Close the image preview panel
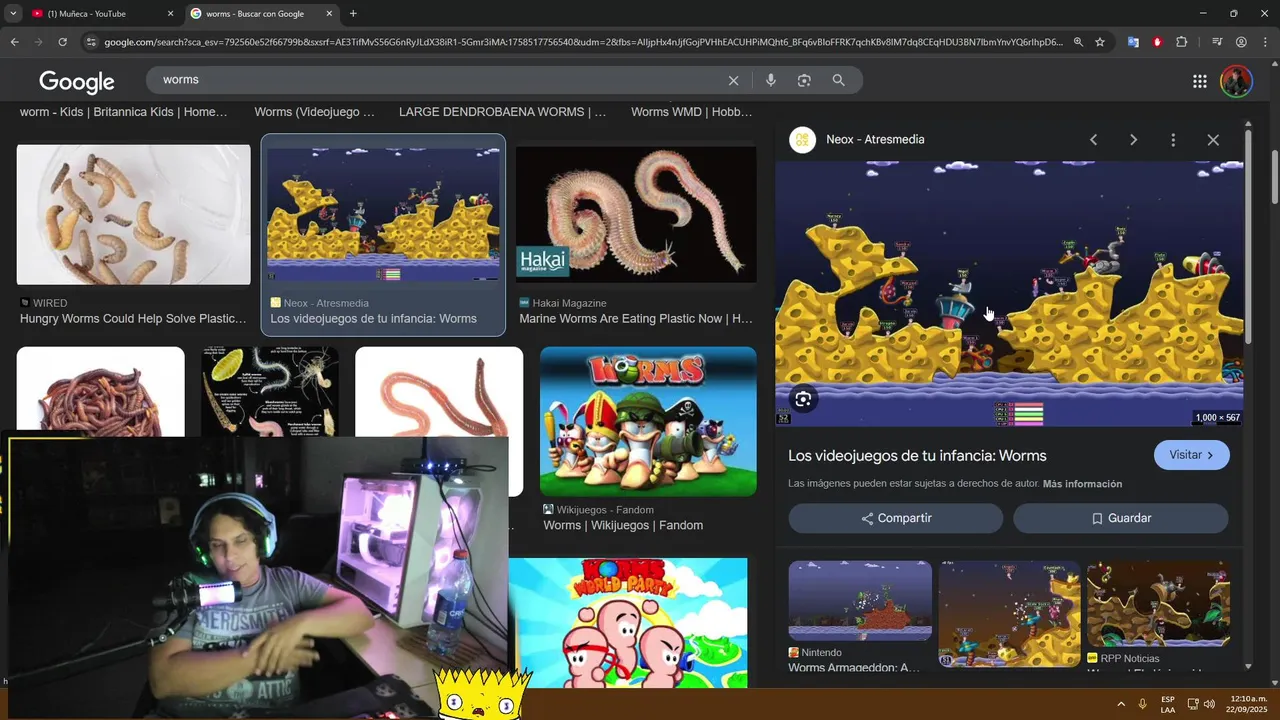 pyautogui.click(x=1213, y=140)
